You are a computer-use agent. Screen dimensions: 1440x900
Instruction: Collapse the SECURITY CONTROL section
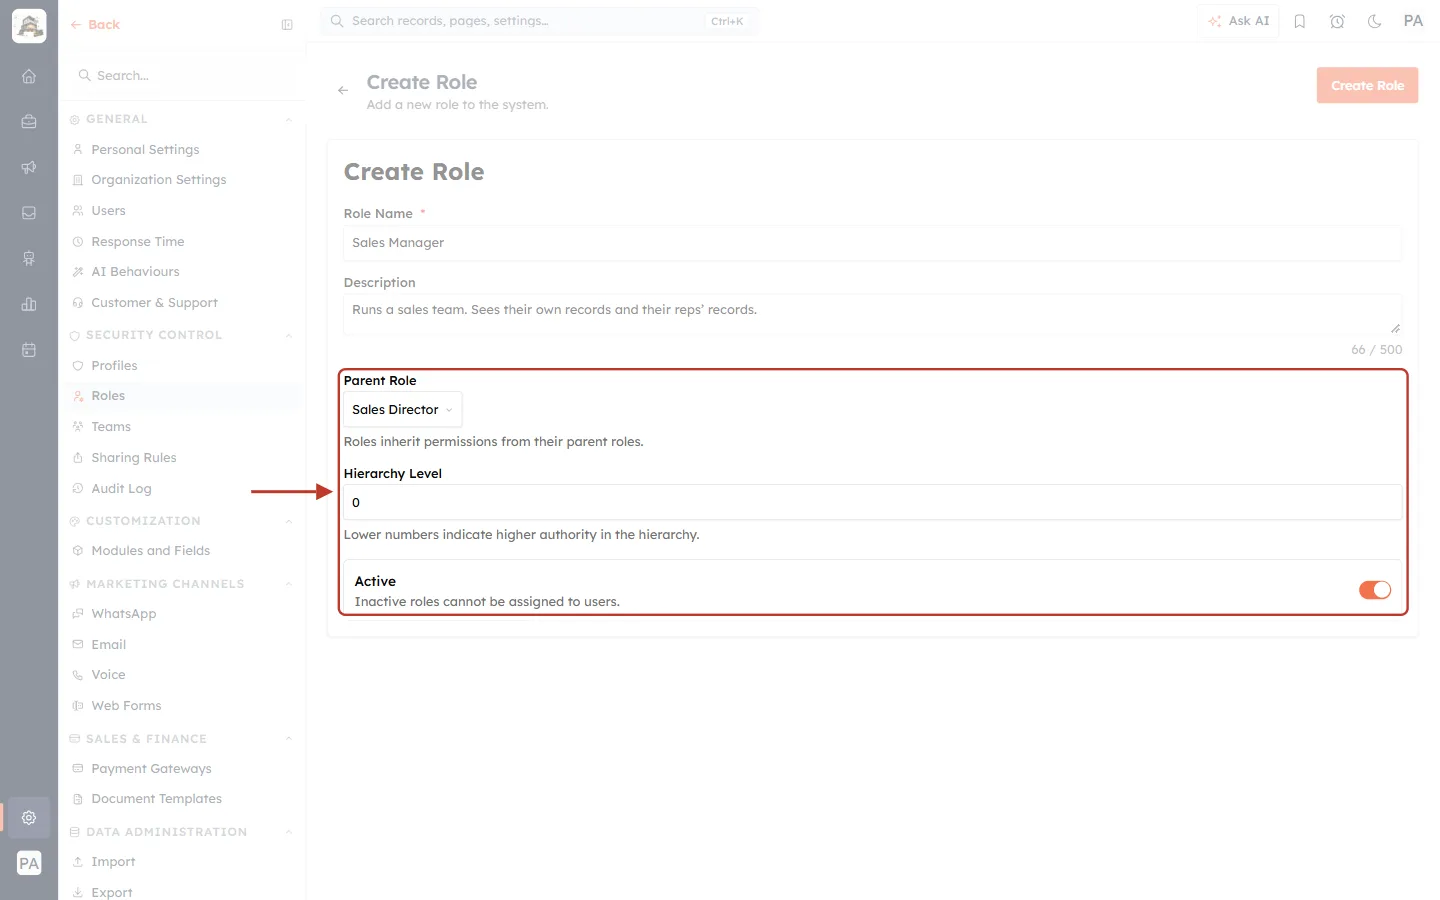[x=289, y=336]
